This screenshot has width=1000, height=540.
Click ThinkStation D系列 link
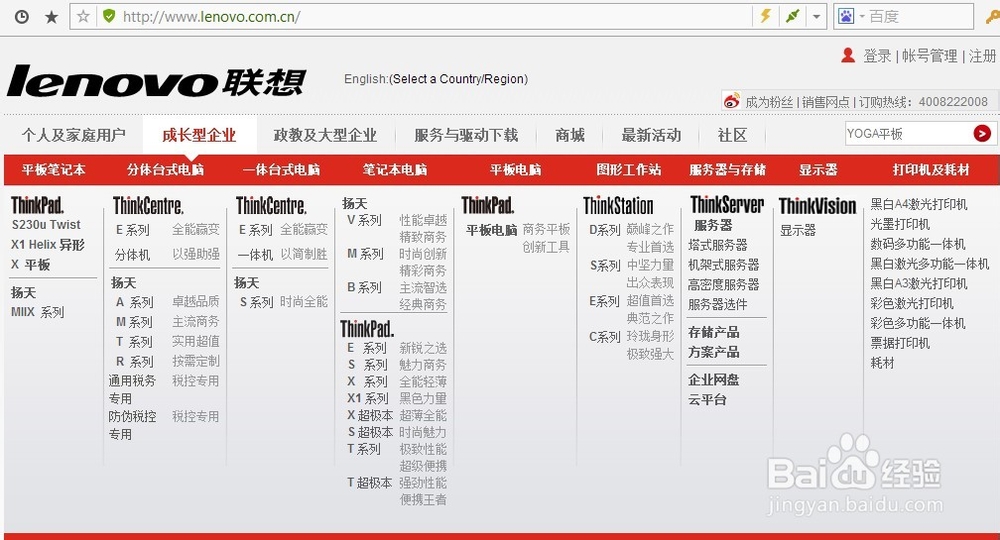(605, 230)
